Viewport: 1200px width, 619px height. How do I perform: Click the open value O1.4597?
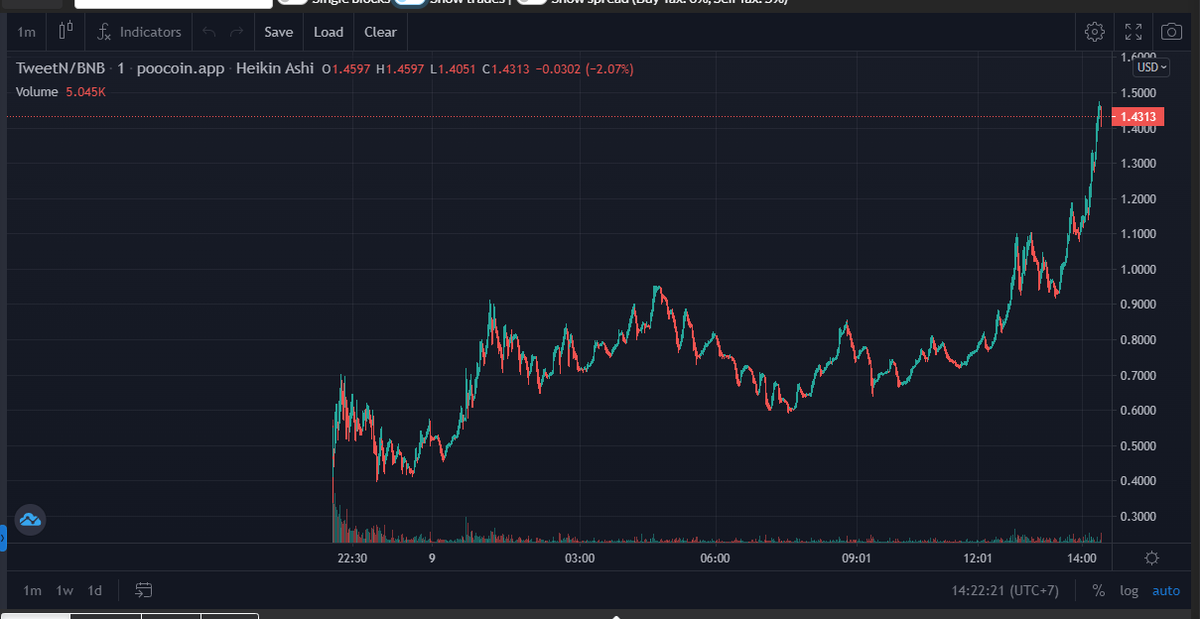[346, 69]
